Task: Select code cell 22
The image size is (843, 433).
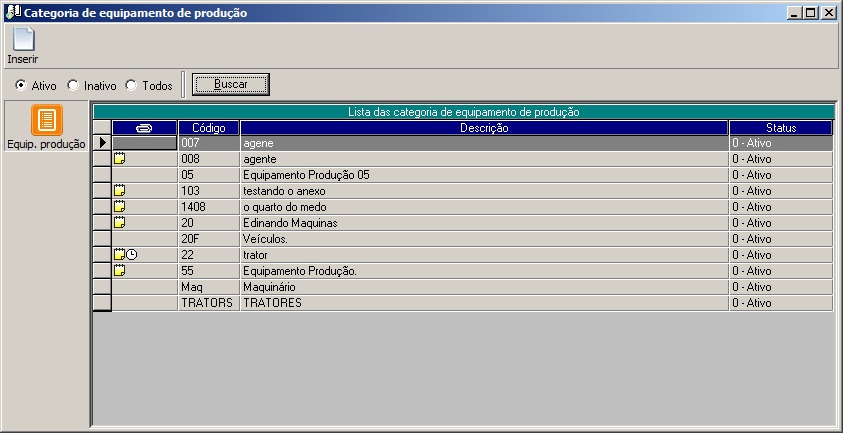Action: pos(209,255)
